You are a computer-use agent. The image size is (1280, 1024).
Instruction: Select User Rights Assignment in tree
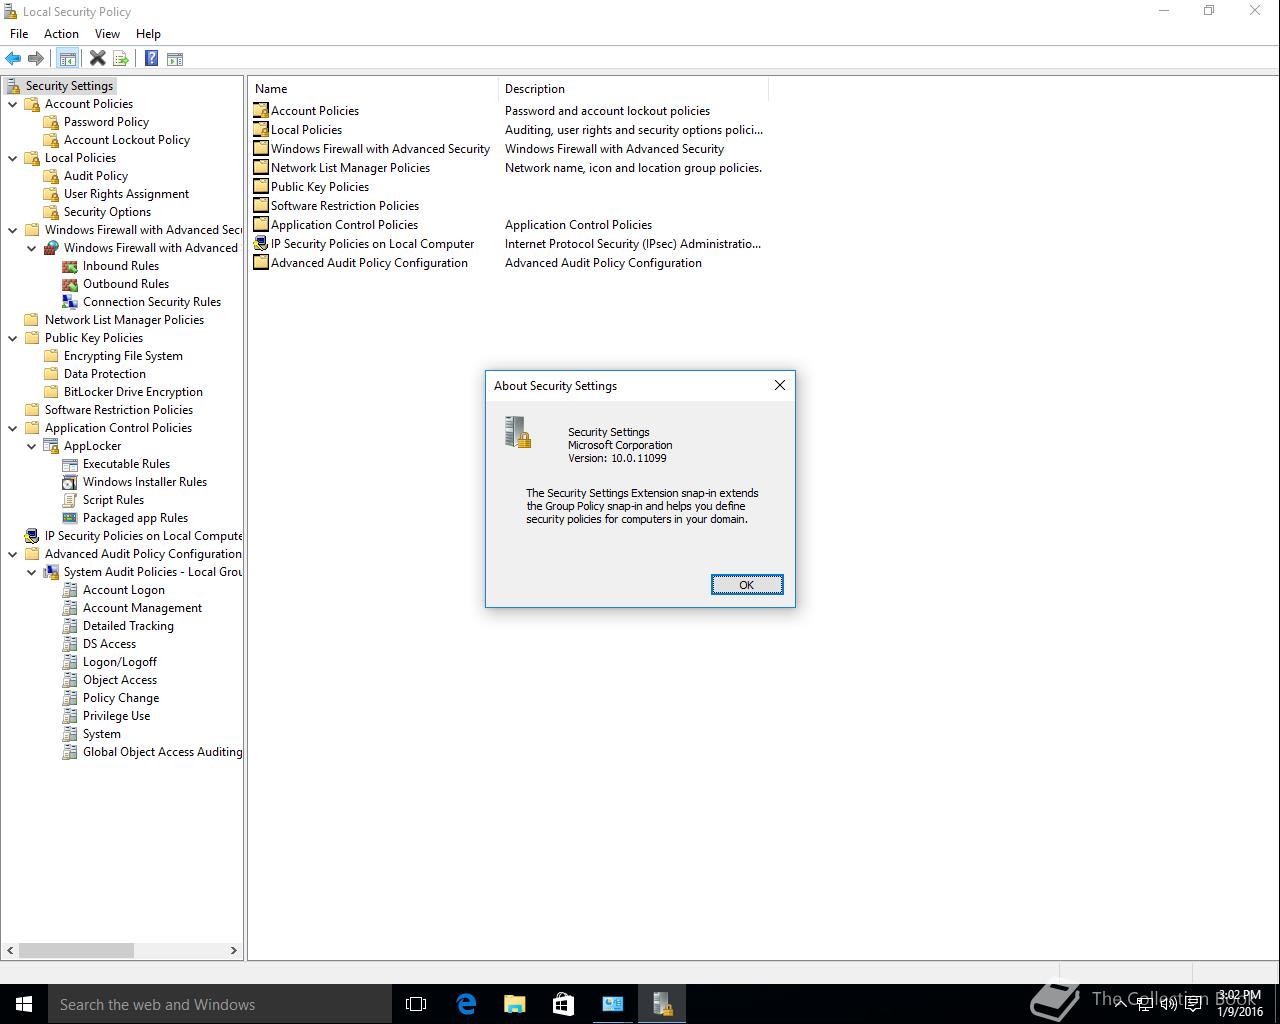click(x=126, y=194)
